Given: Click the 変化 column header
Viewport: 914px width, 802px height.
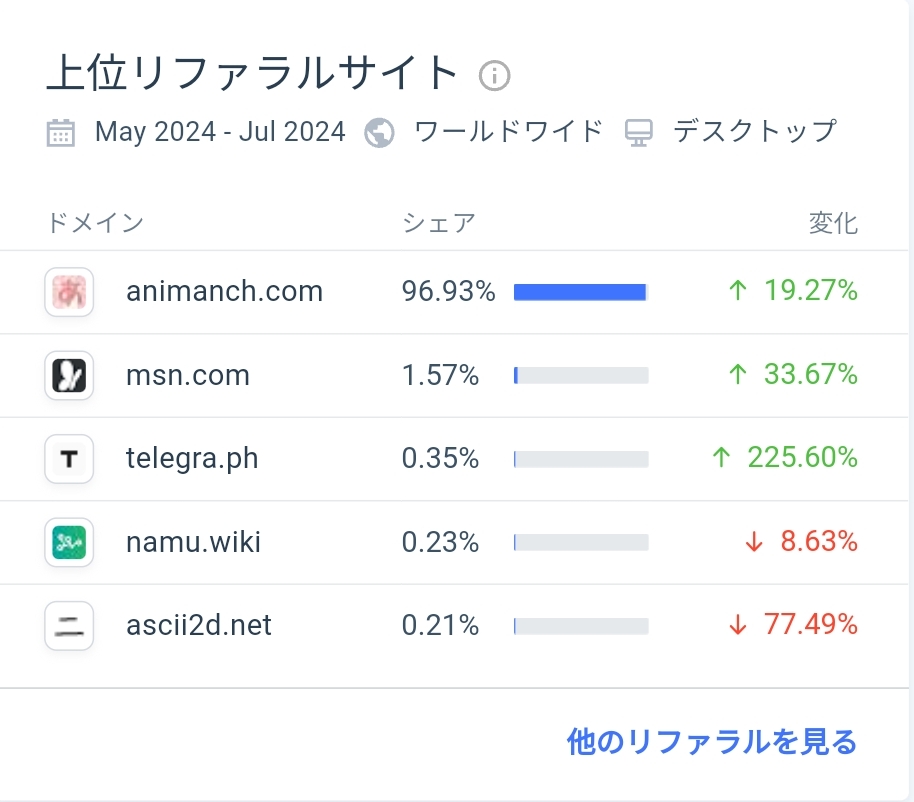Looking at the screenshot, I should [x=833, y=223].
